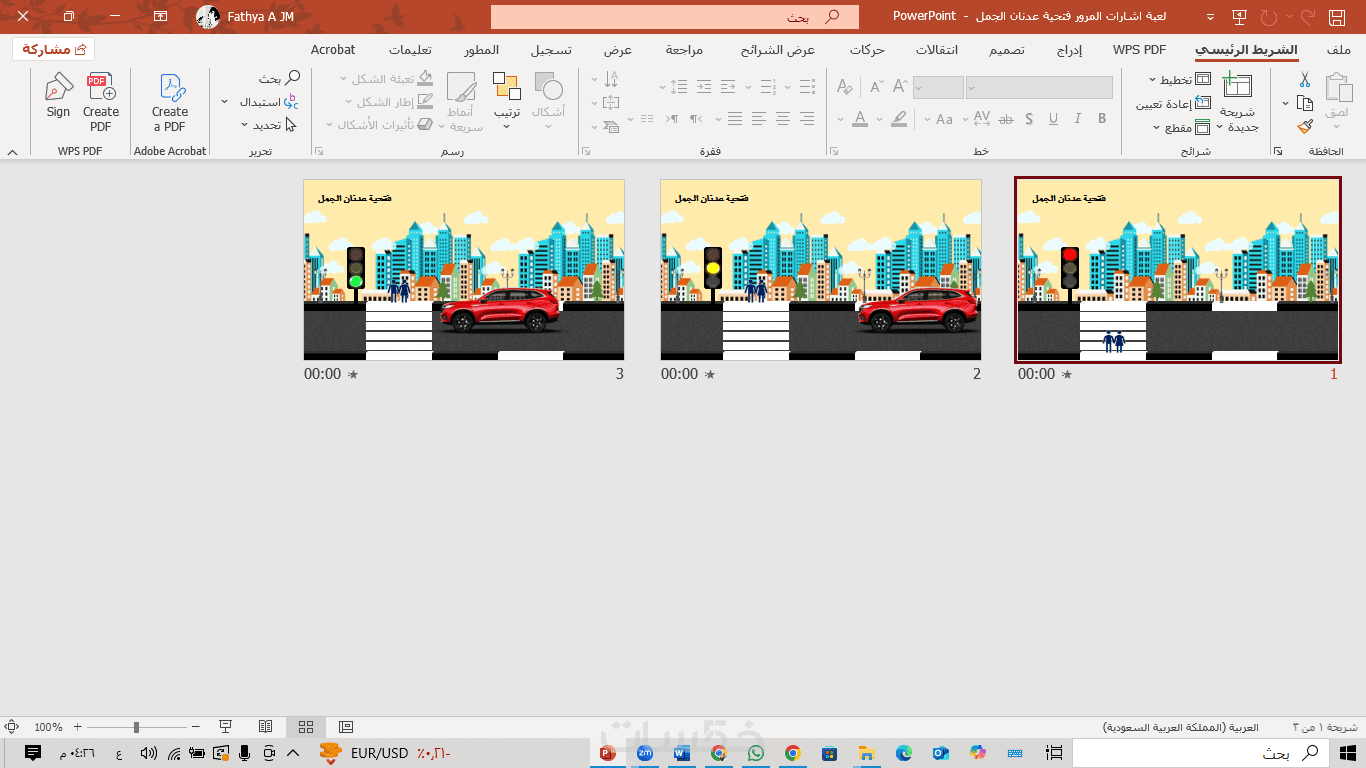
Task: Click the Find (بحث) magnifier in ribbon
Action: [x=292, y=78]
